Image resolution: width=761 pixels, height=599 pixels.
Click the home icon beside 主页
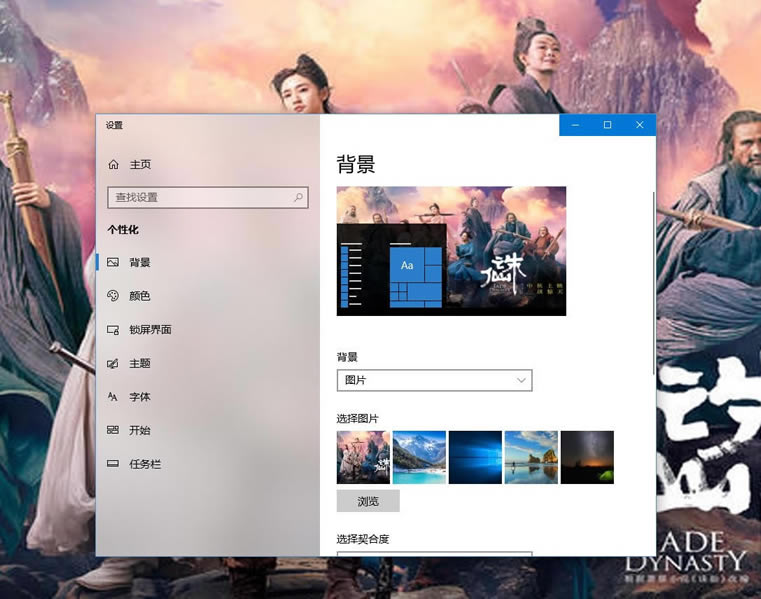(x=113, y=165)
